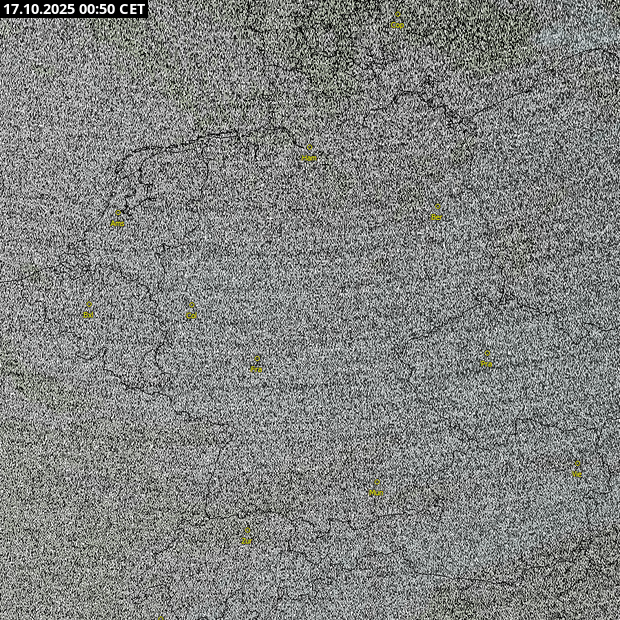This screenshot has height=620, width=620.
Task: Click the yellow "Ams" city label
Action: tap(118, 223)
